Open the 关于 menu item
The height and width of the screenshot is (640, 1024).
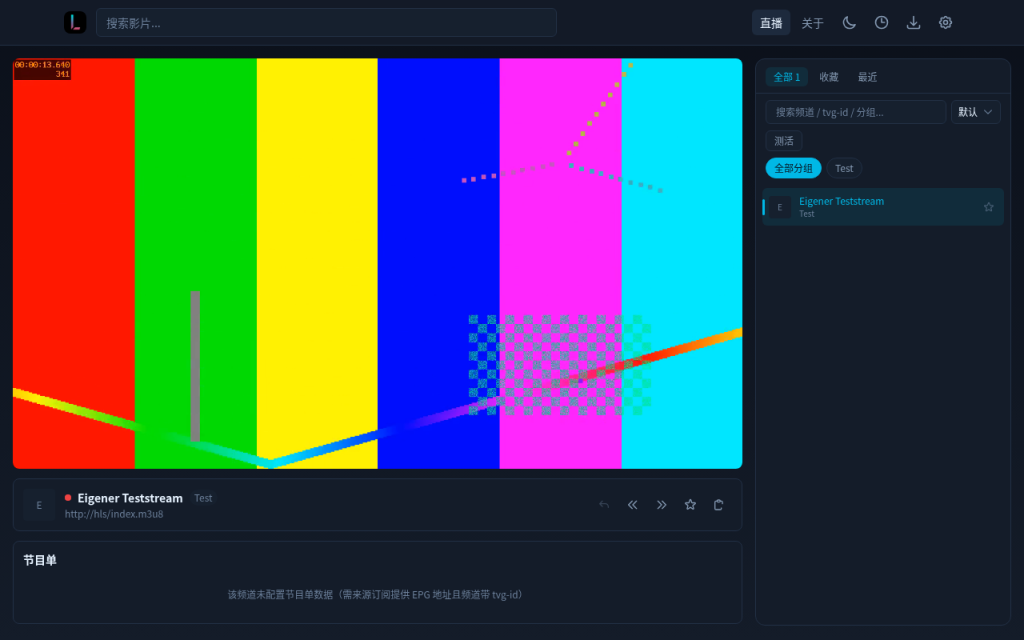click(x=812, y=23)
